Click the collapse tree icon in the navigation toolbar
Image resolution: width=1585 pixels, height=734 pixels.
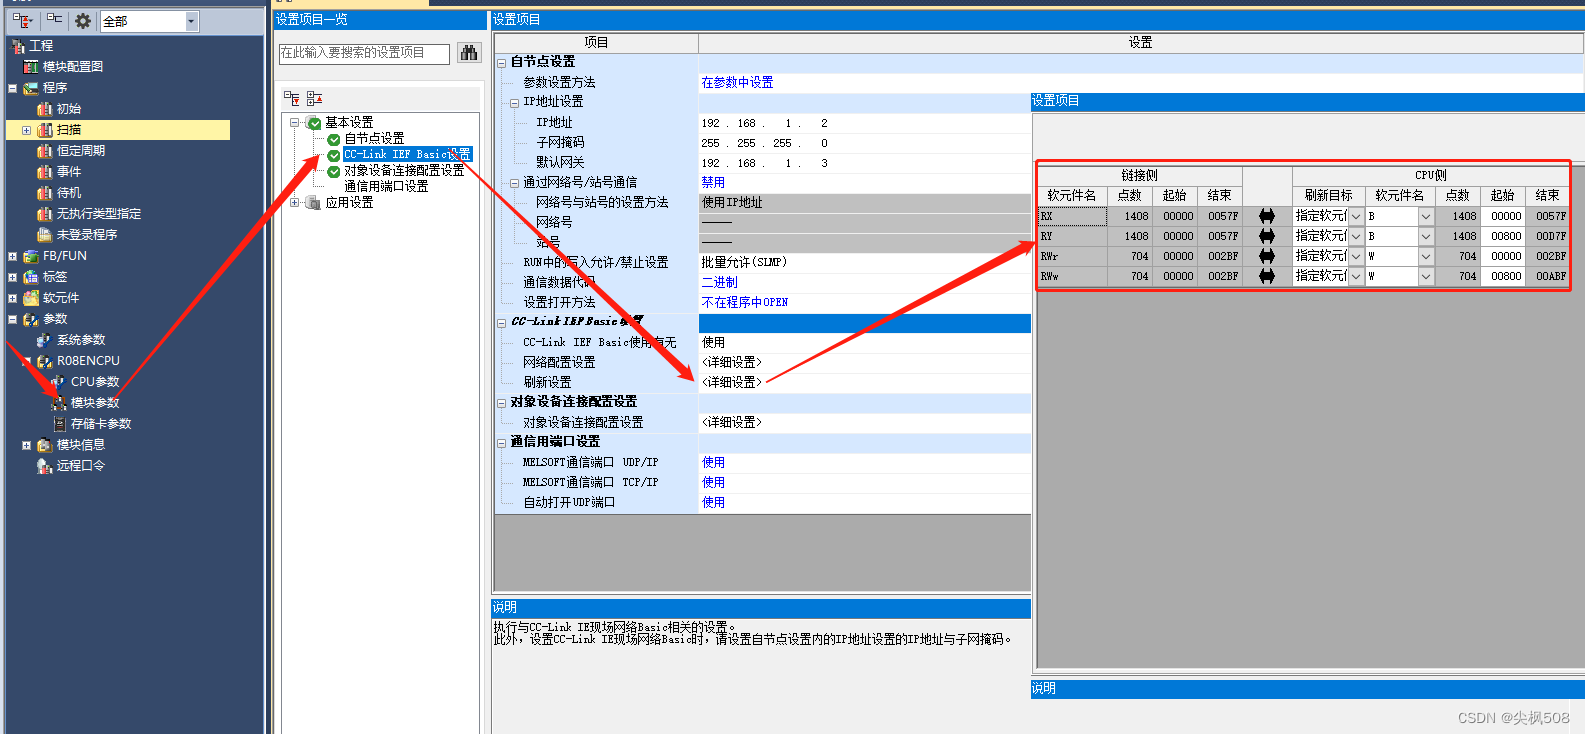pos(54,20)
